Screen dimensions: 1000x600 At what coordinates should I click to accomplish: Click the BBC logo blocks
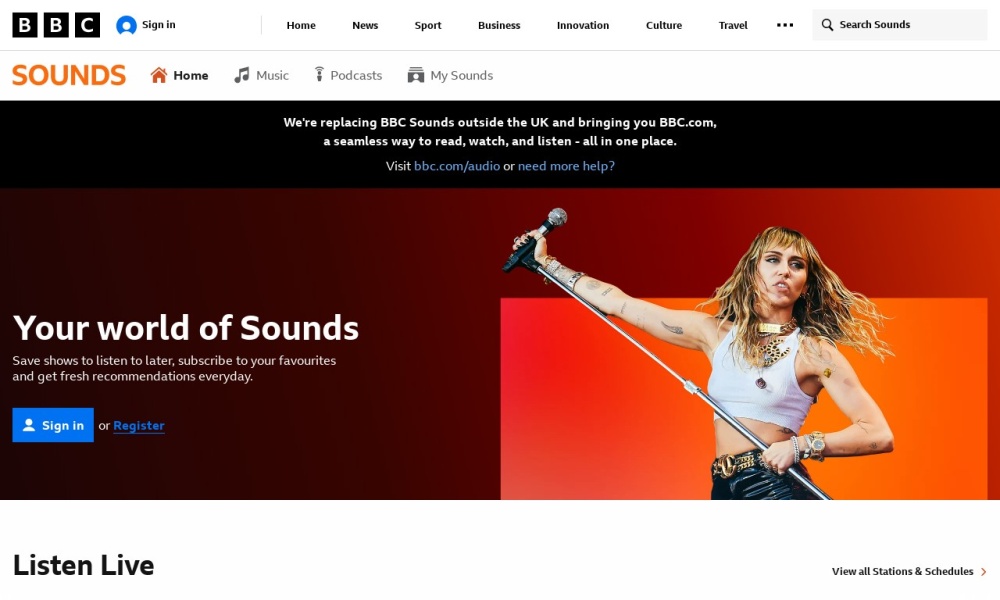point(56,25)
